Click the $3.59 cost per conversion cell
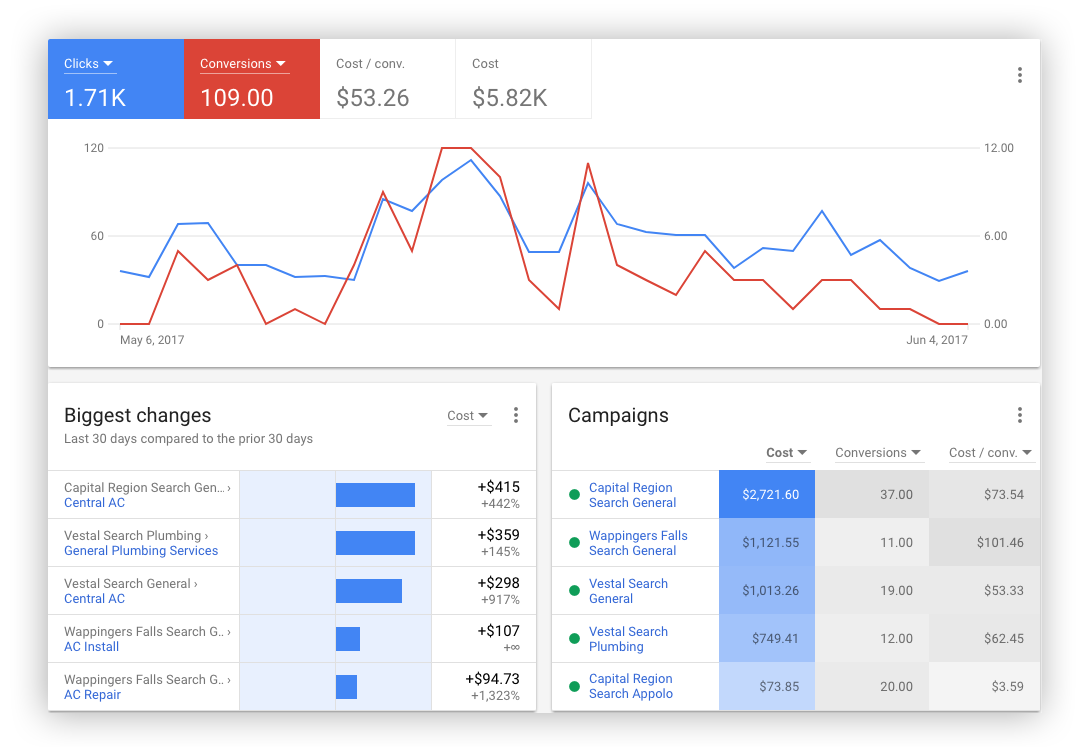 [984, 687]
